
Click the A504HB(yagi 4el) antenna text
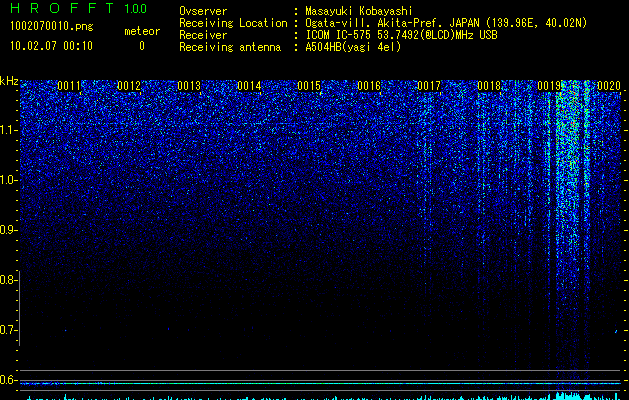tap(353, 47)
